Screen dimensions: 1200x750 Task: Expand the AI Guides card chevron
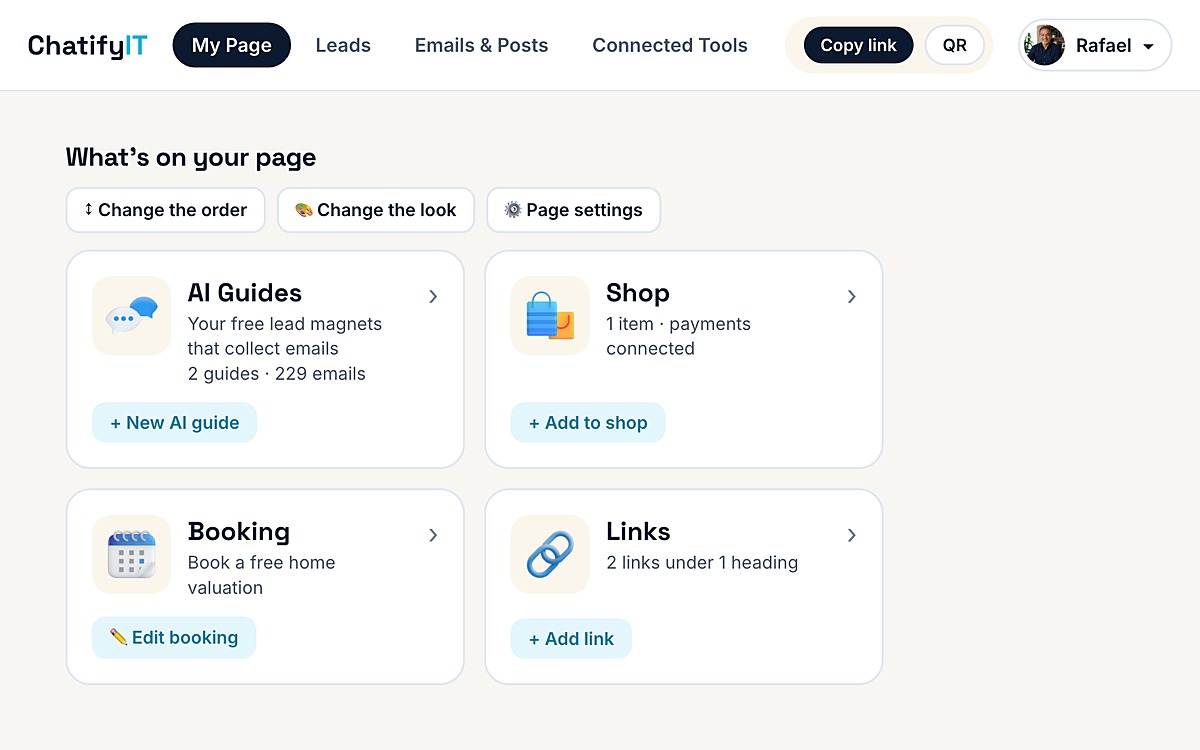(433, 296)
